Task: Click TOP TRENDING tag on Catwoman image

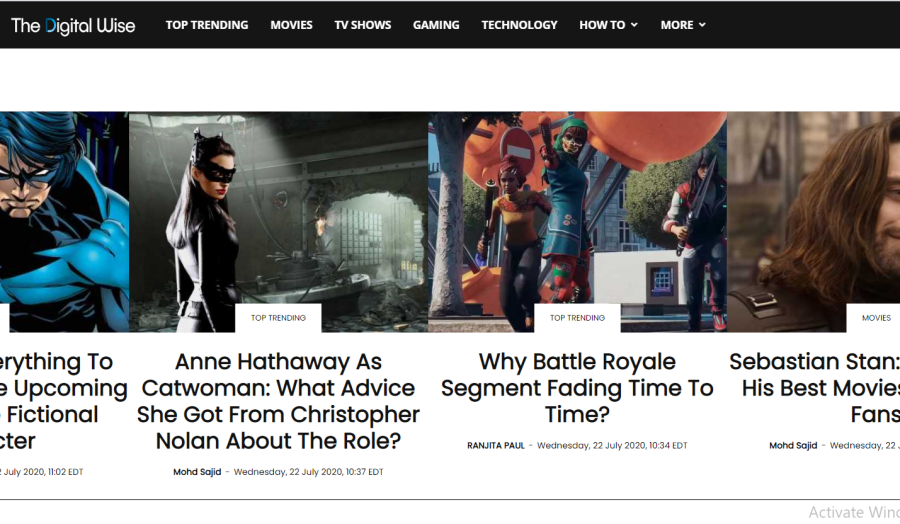Action: pos(278,318)
